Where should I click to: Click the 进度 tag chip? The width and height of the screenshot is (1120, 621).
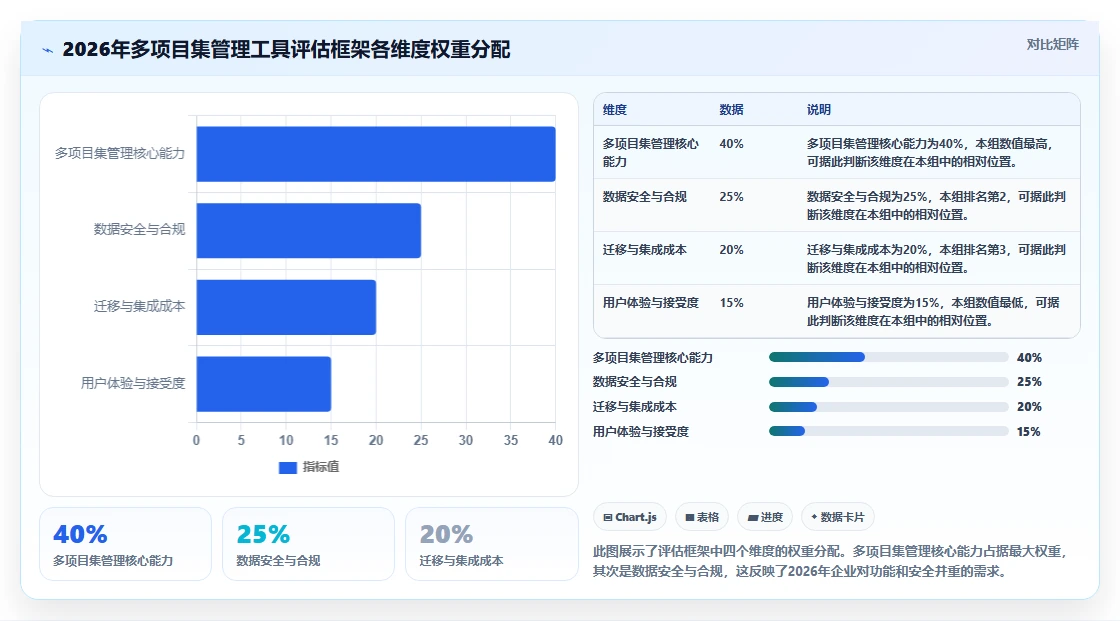point(765,517)
